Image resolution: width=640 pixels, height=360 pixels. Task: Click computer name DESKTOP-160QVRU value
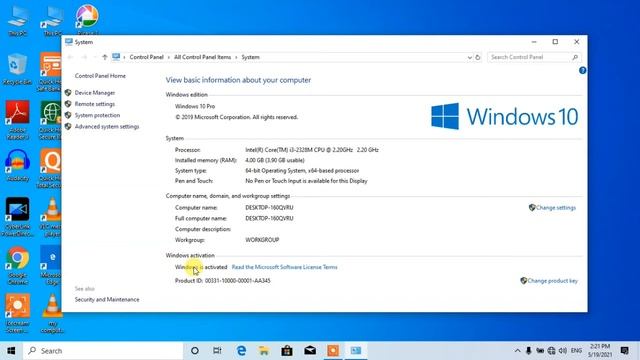(269, 208)
